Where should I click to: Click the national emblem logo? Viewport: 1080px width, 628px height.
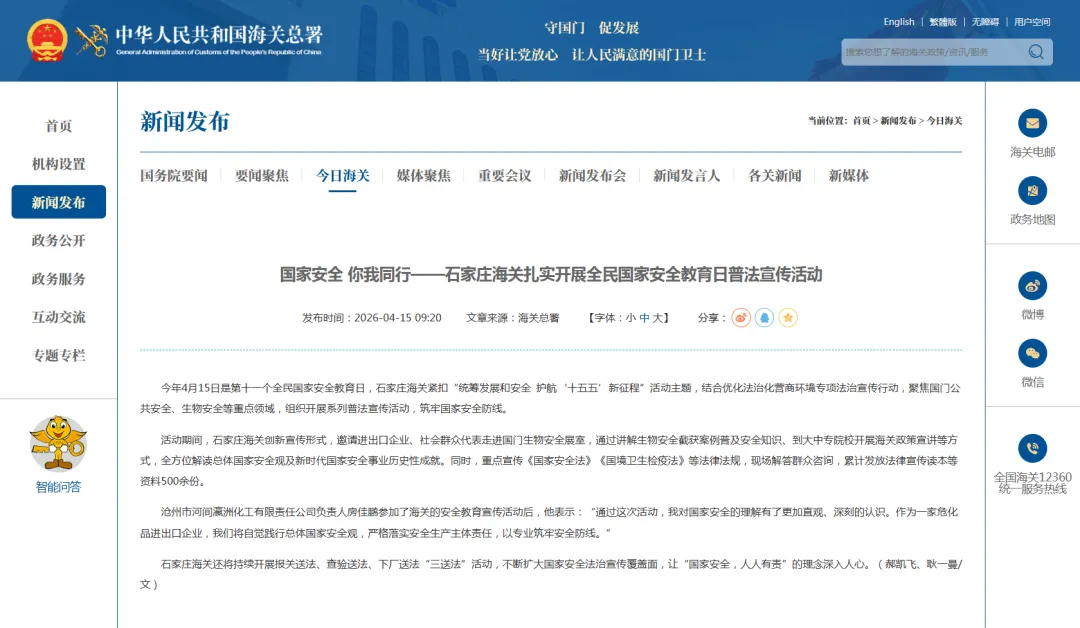[47, 40]
